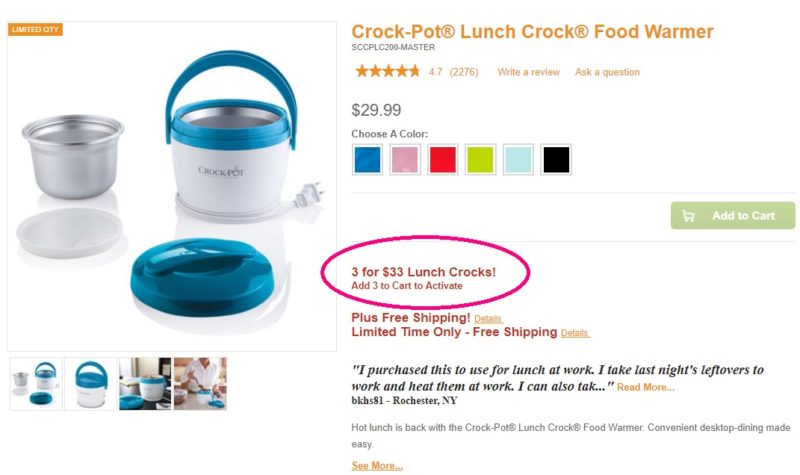View first thumbnail showing all crock parts
Image resolution: width=800 pixels, height=475 pixels.
pyautogui.click(x=36, y=384)
